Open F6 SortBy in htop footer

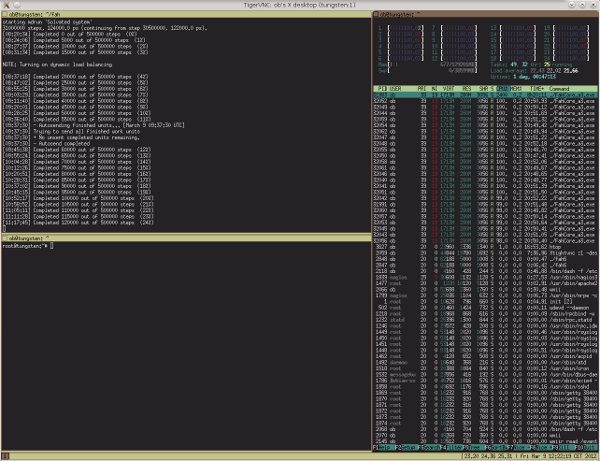(496, 448)
